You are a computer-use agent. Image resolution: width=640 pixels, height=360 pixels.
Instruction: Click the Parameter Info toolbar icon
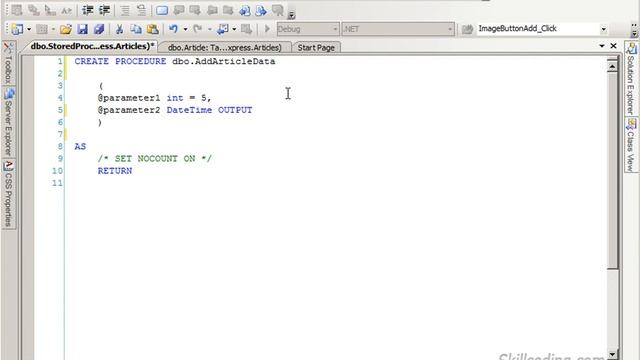(x=33, y=10)
